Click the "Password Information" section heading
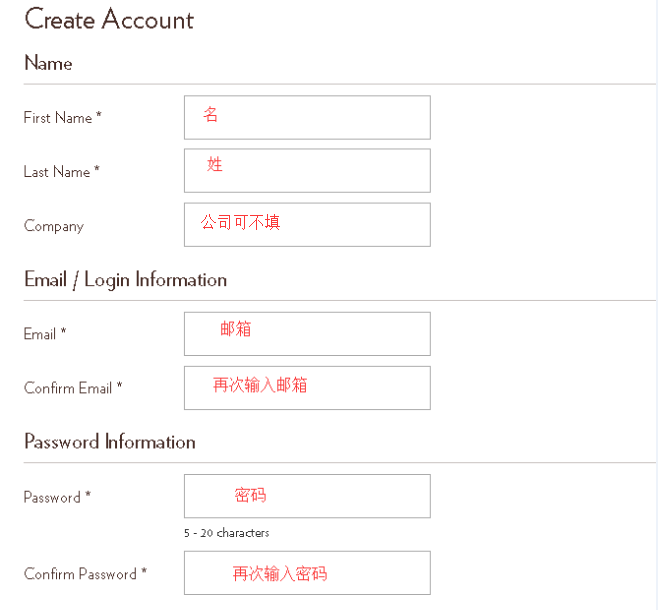Screen dimensions: 658x610 point(110,442)
